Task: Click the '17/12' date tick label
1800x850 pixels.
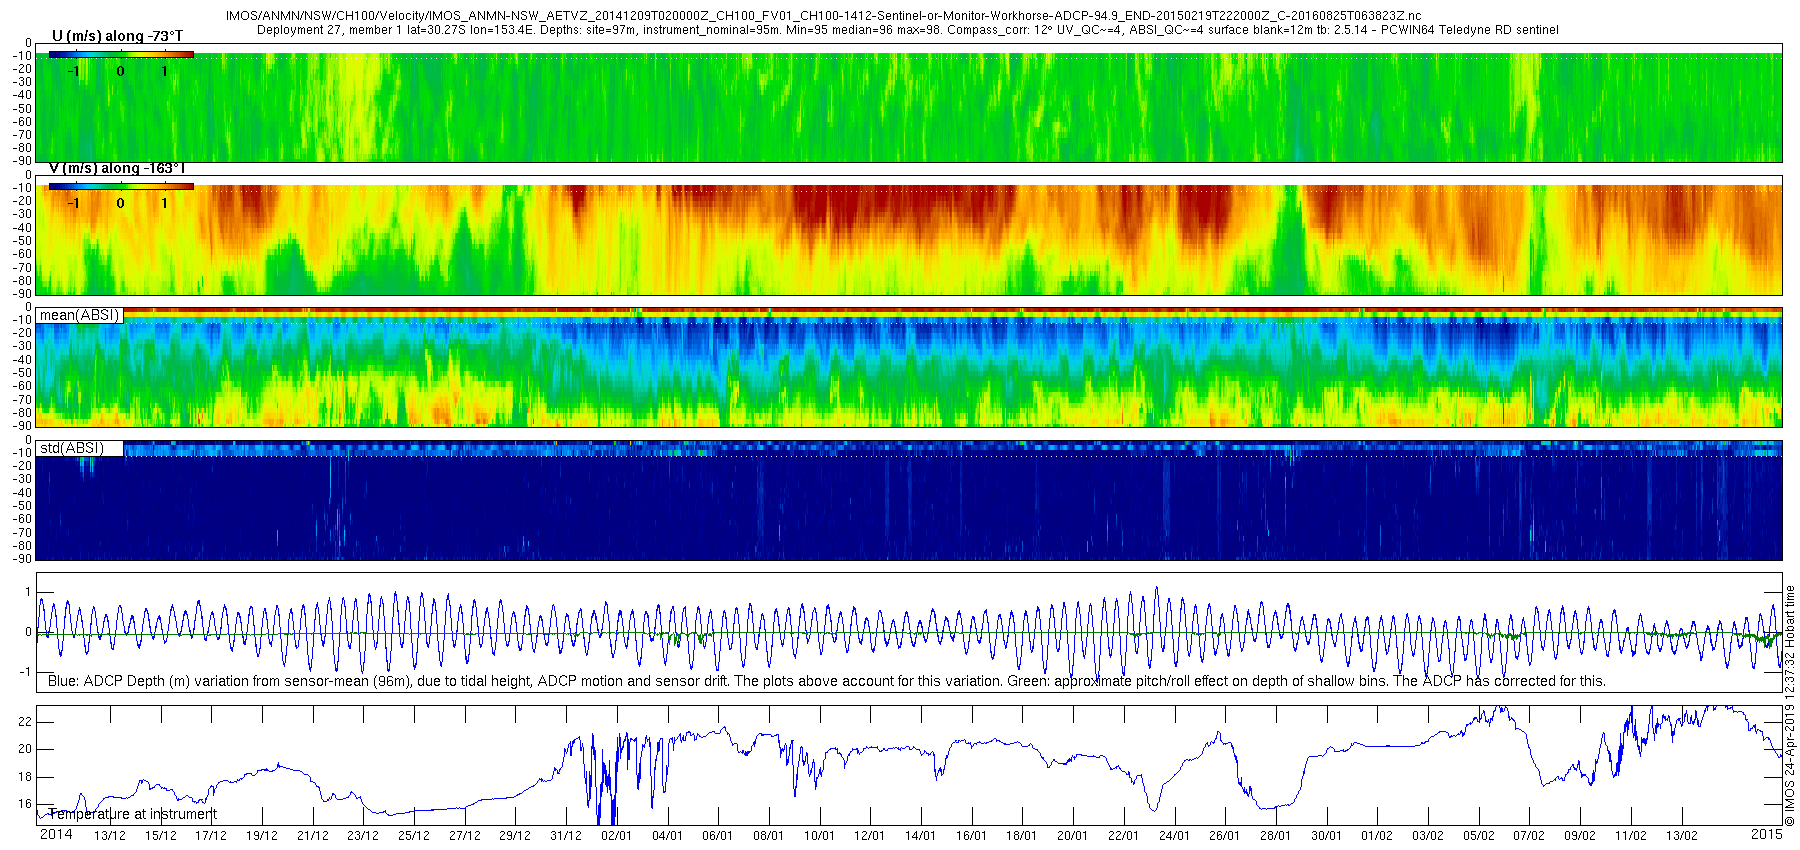Action: (211, 836)
